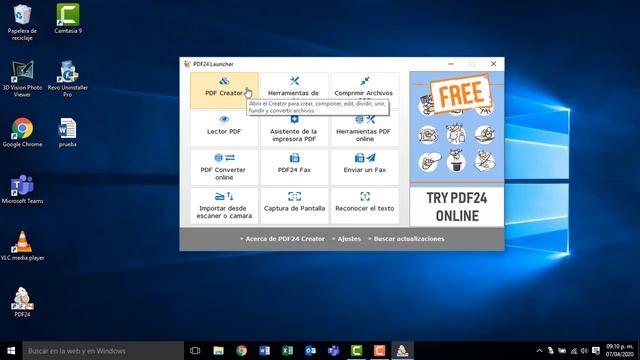Open Reconocer el texto tile

(365, 206)
